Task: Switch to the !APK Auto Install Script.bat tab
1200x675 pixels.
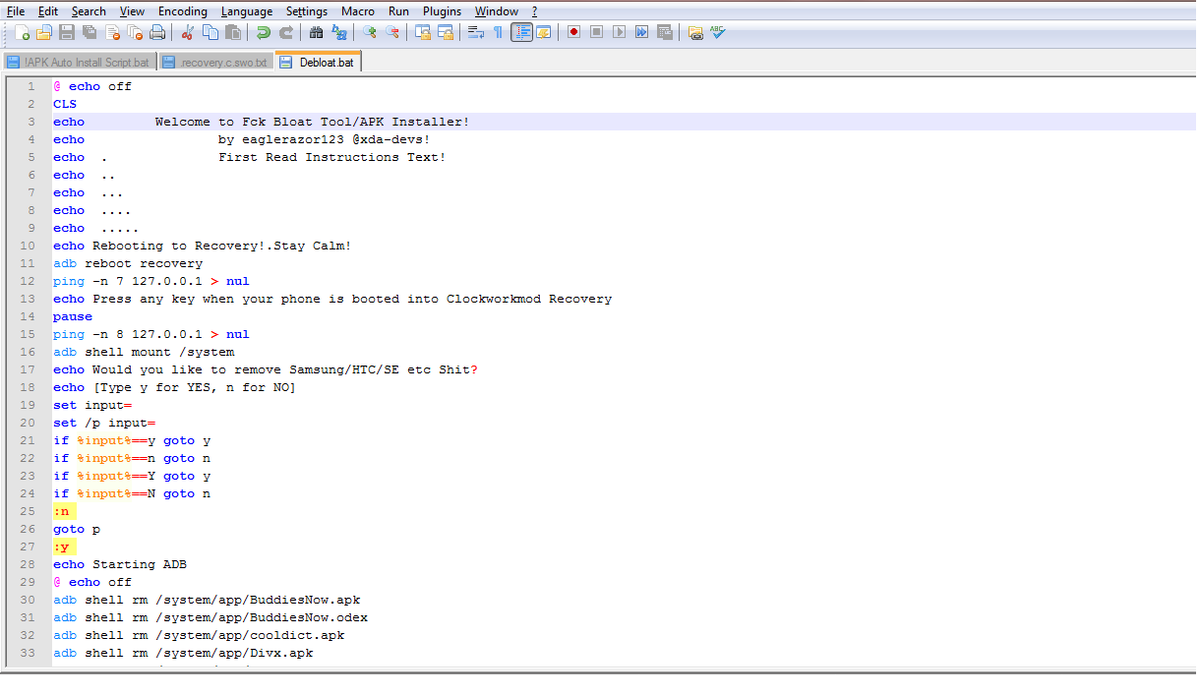Action: point(79,62)
